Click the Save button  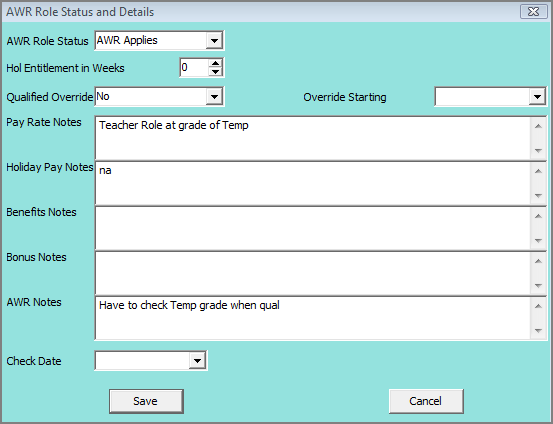146,401
